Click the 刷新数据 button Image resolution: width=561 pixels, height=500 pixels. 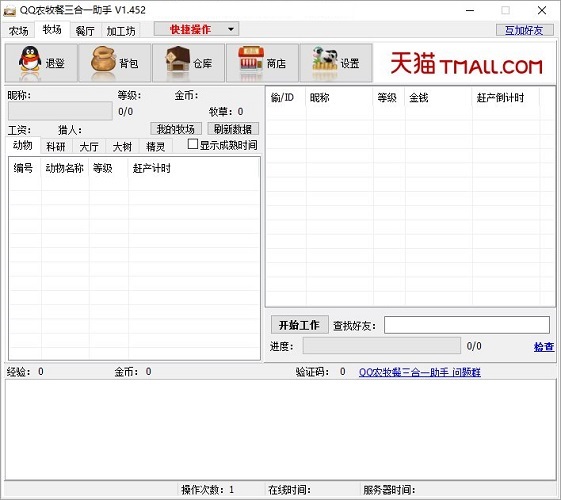(233, 129)
